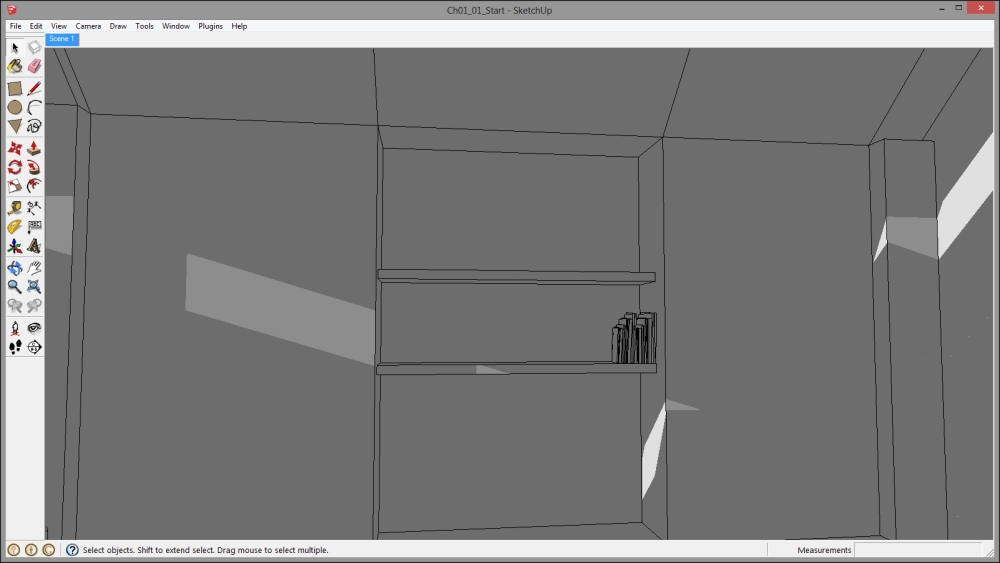1000x563 pixels.
Task: Select the Push/Pull tool
Action: click(x=34, y=149)
